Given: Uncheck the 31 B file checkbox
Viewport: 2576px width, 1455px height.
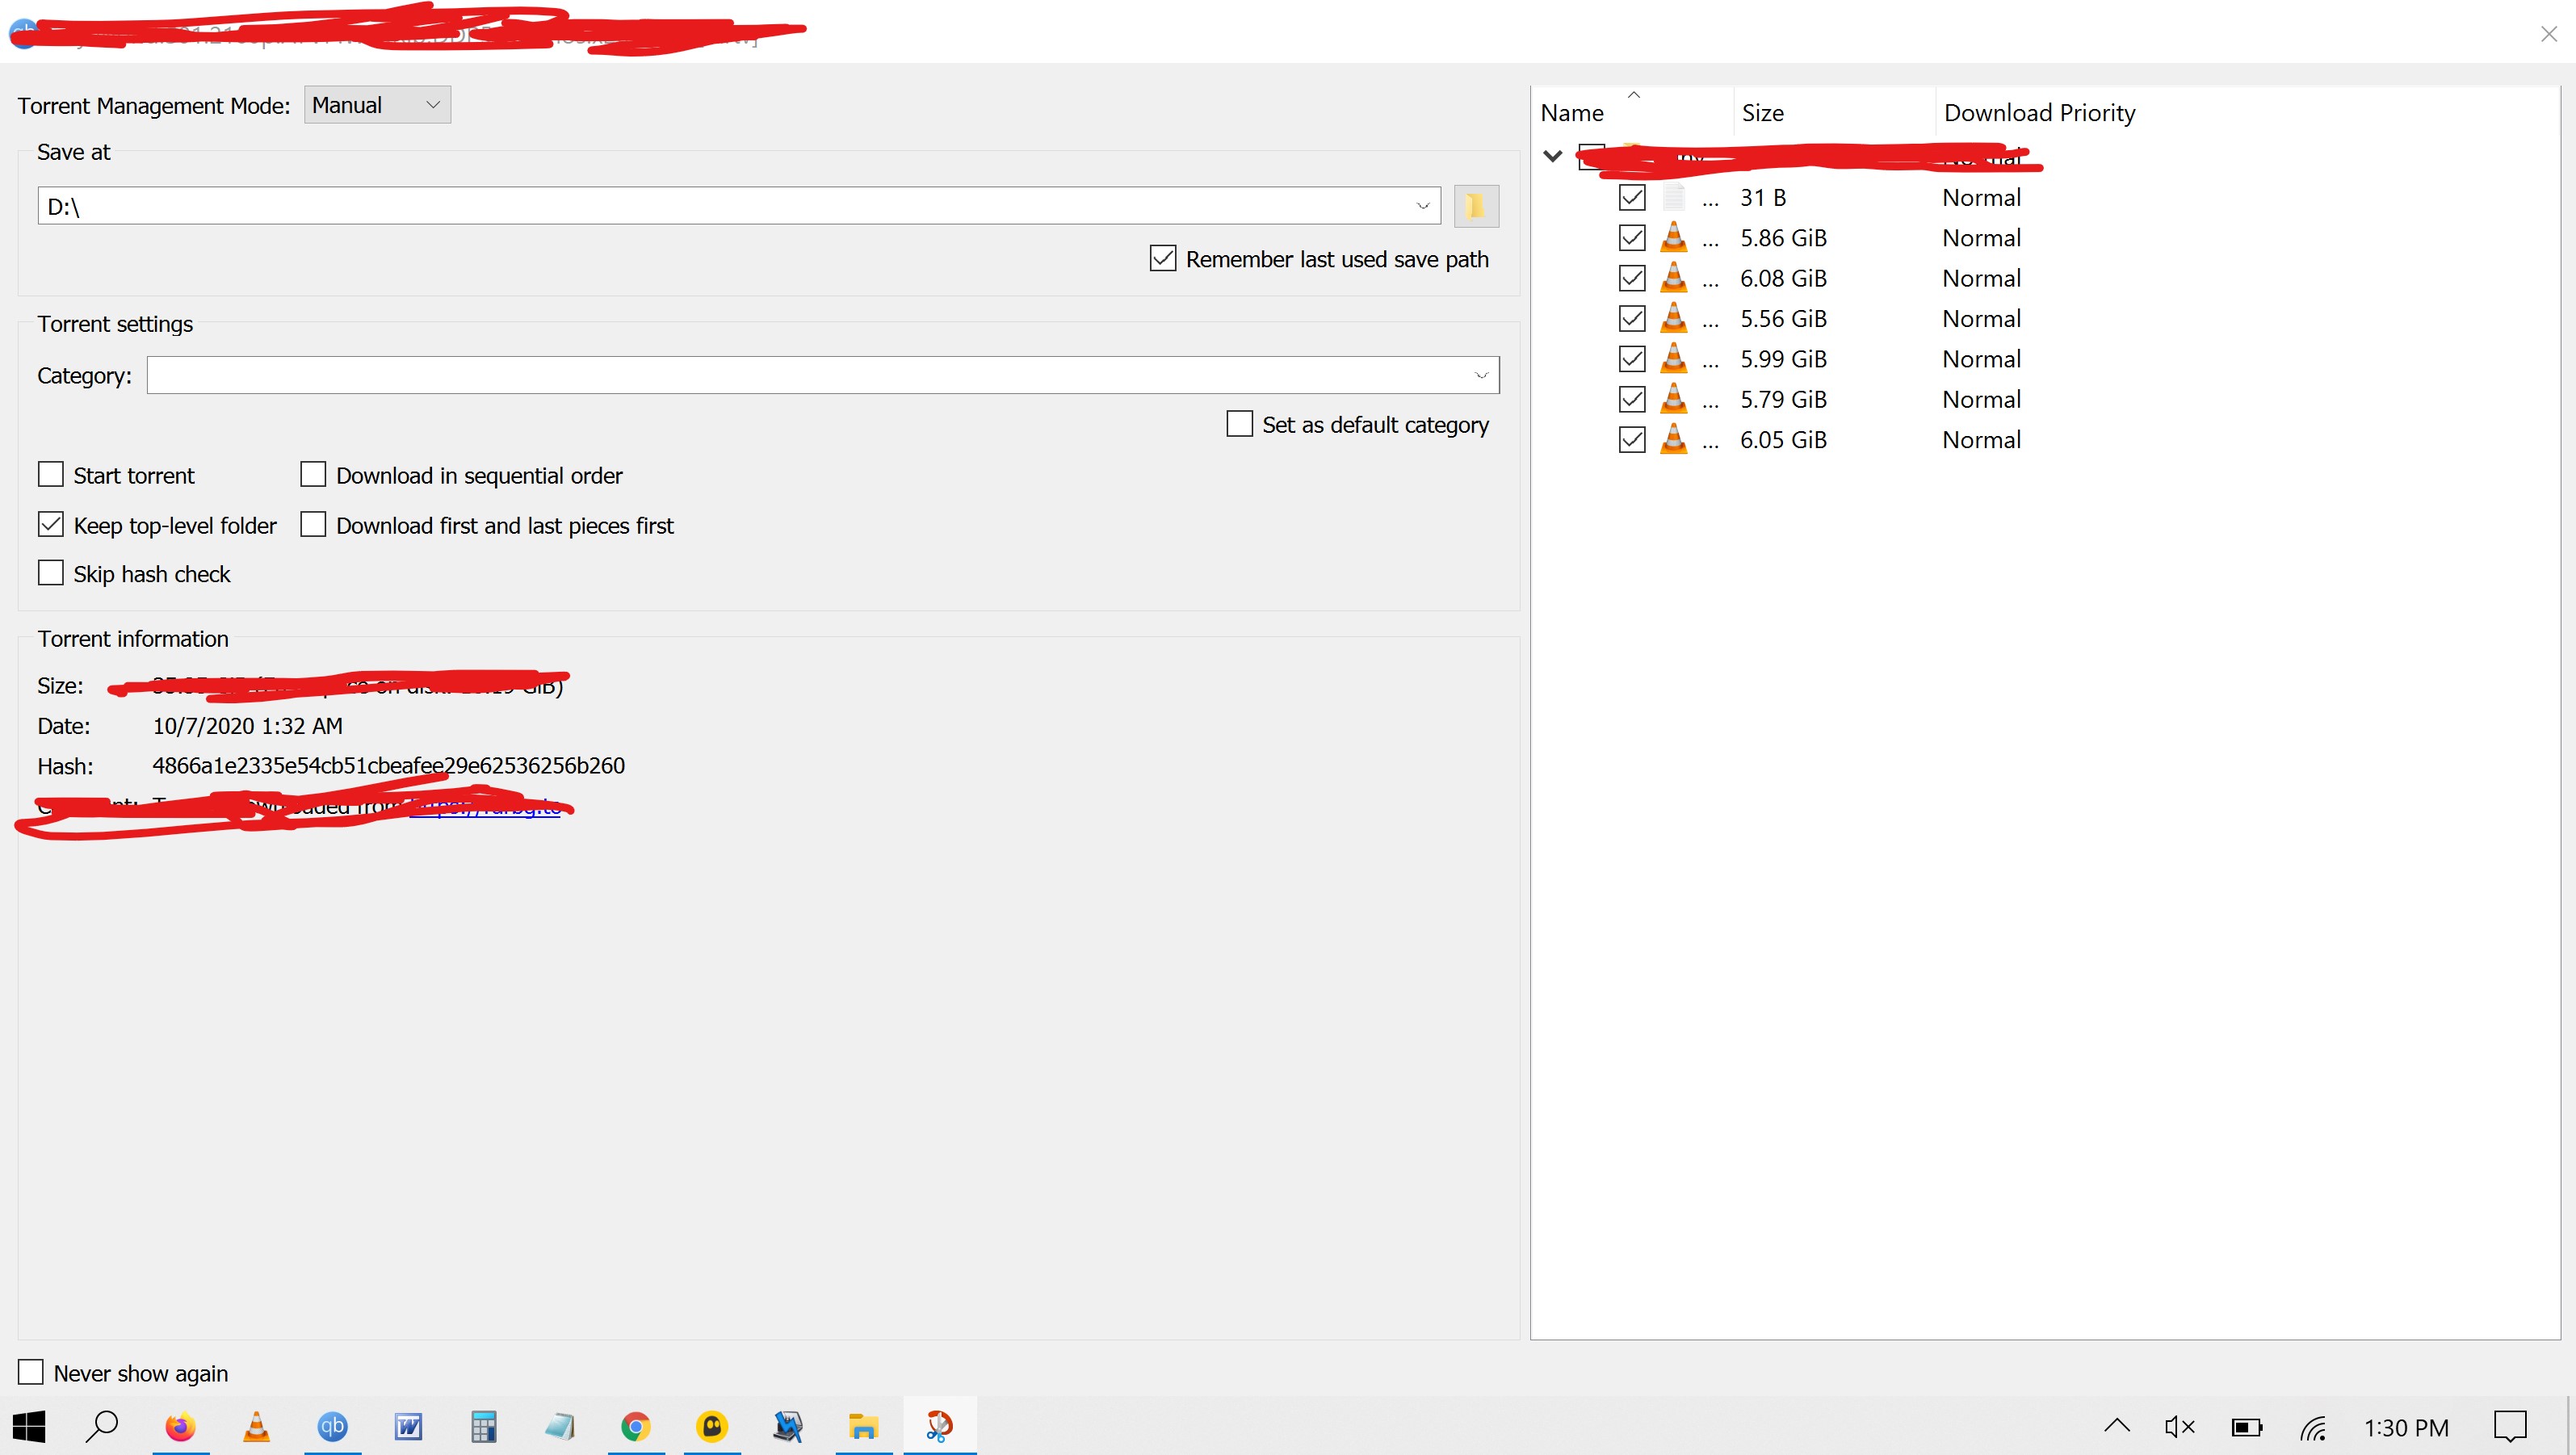Looking at the screenshot, I should click(x=1631, y=197).
